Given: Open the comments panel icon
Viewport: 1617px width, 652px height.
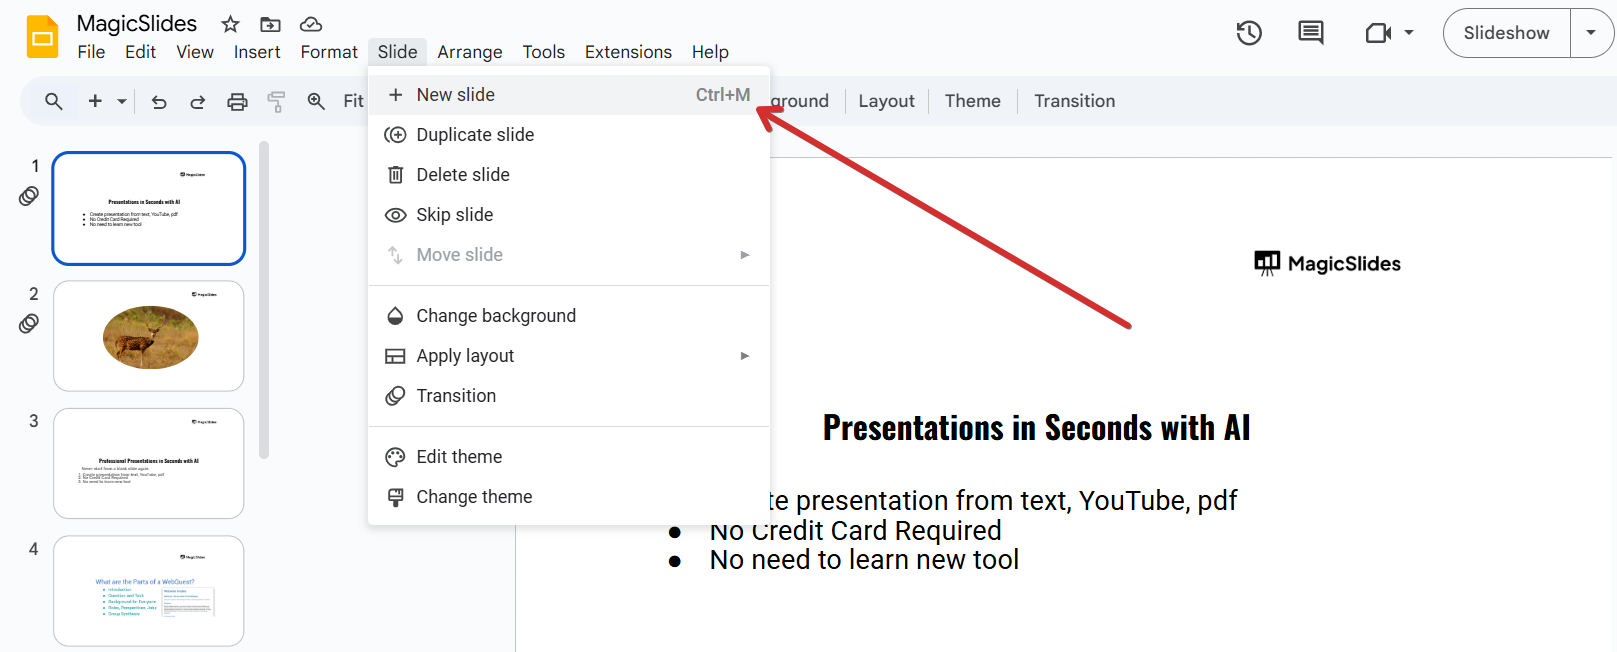Looking at the screenshot, I should [x=1310, y=33].
